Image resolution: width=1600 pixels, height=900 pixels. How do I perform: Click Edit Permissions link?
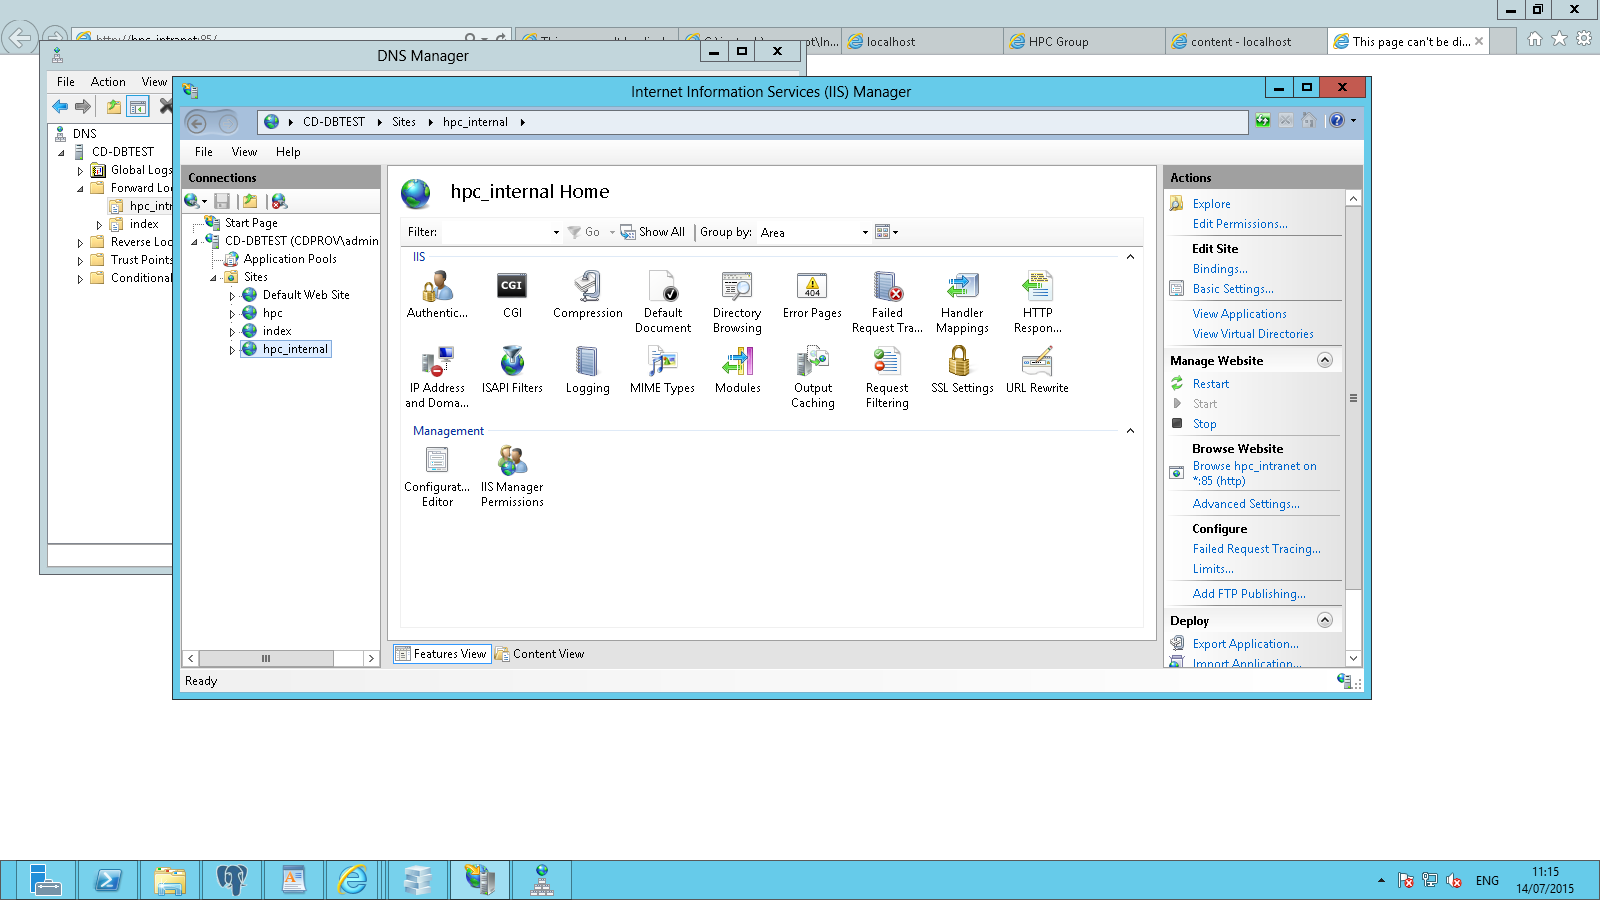pyautogui.click(x=1240, y=224)
